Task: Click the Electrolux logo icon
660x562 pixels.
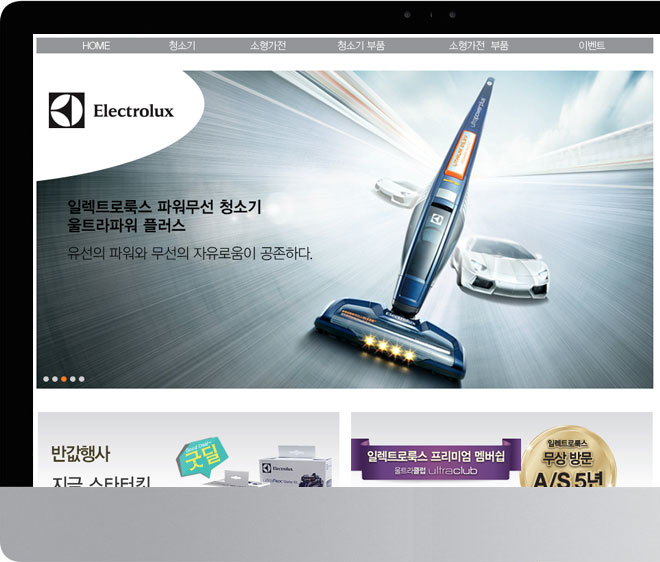Action: pyautogui.click(x=67, y=110)
